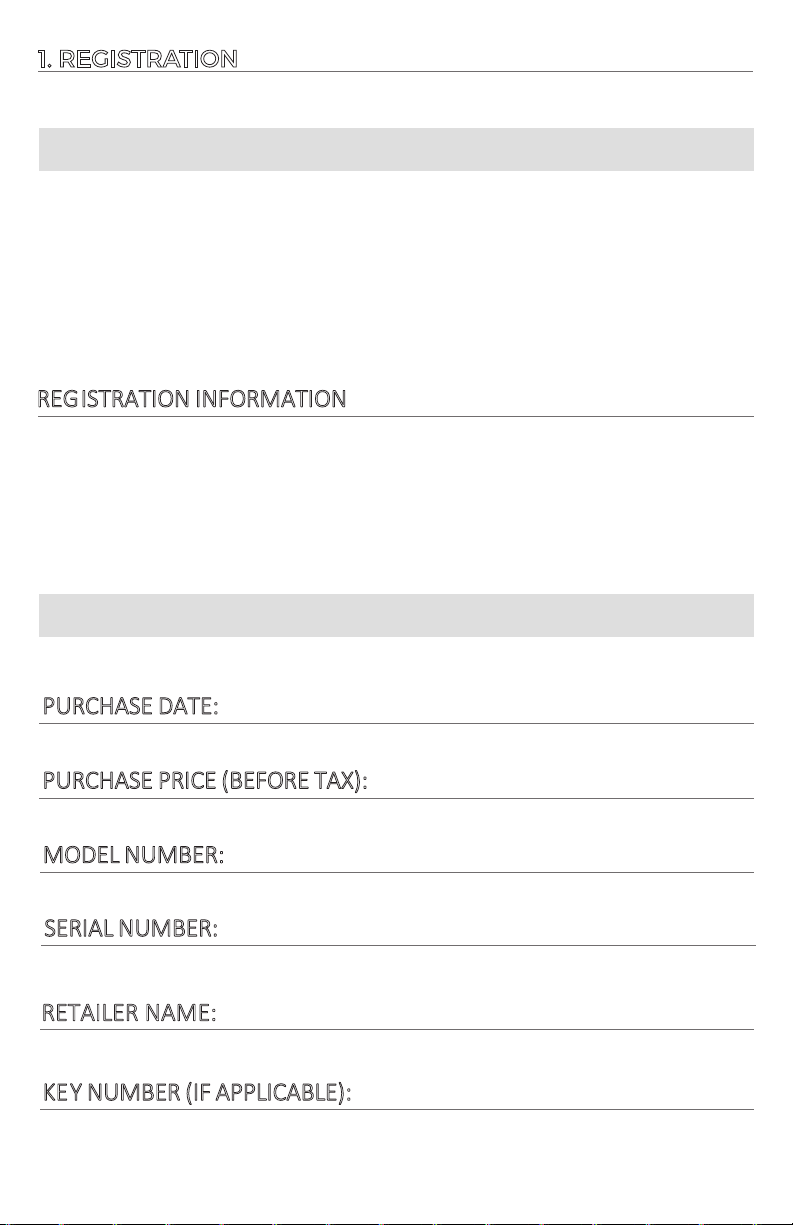Image resolution: width=793 pixels, height=1225 pixels.
Task: Click the rule line right of "1. REGISTRATION"
Action: [495, 71]
